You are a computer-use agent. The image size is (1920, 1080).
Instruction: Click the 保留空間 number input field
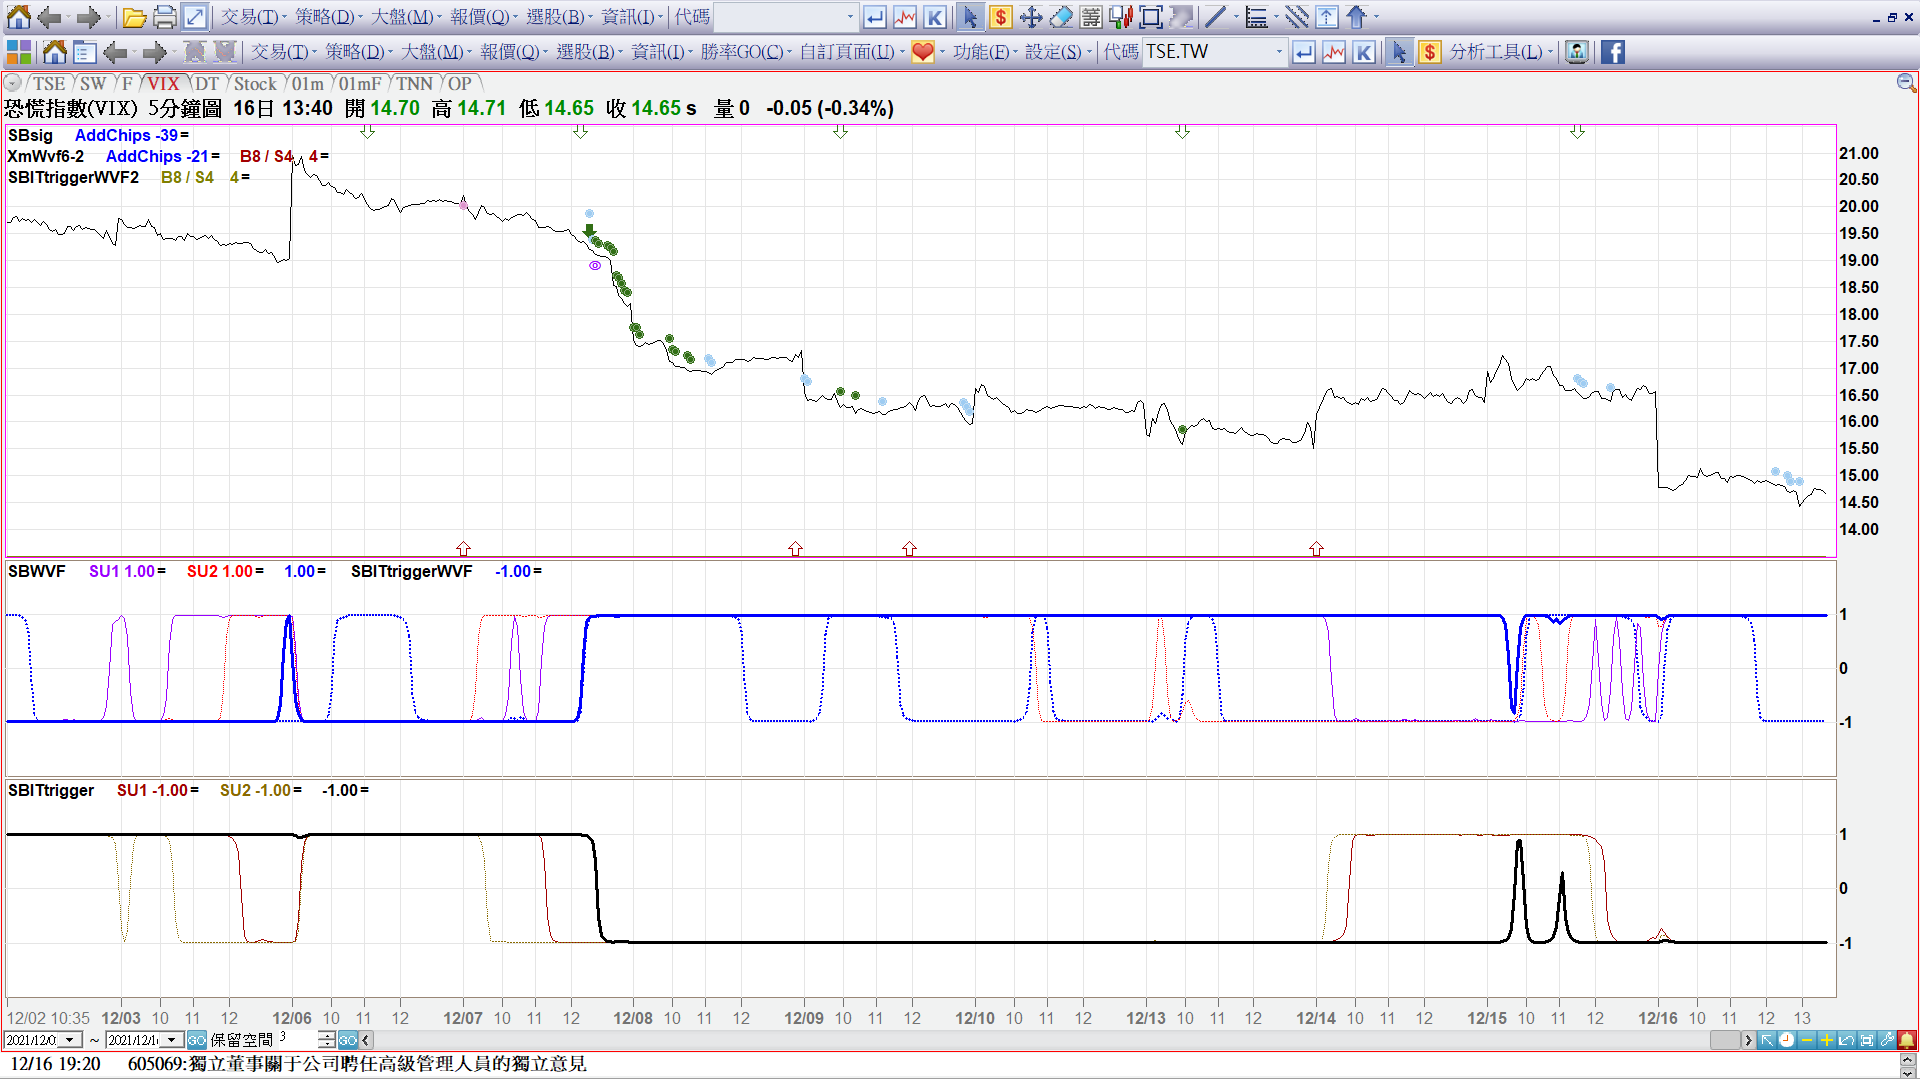click(x=298, y=1040)
